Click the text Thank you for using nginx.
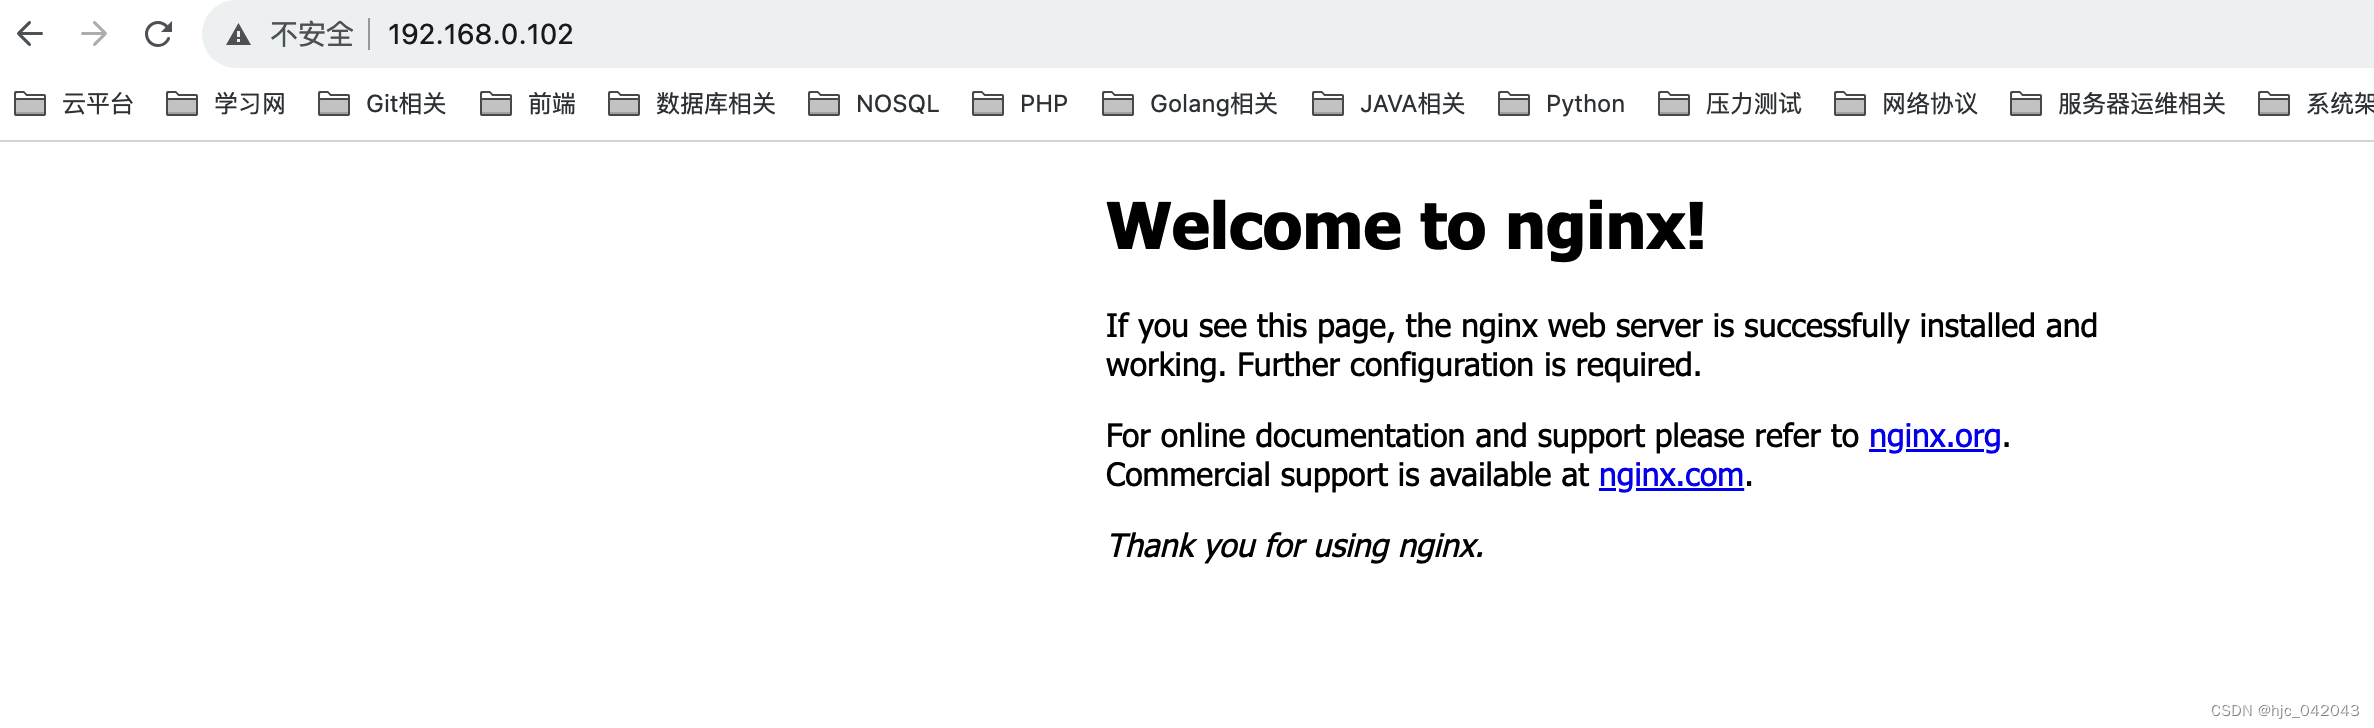2374x728 pixels. coord(1295,546)
